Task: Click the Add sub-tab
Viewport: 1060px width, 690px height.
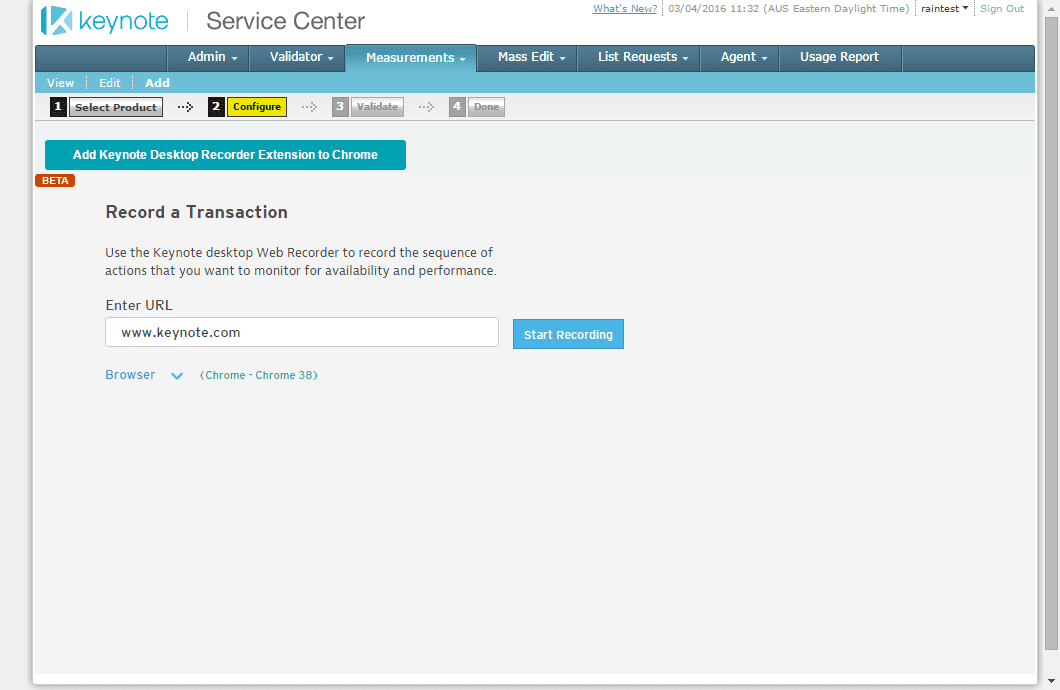Action: point(158,83)
